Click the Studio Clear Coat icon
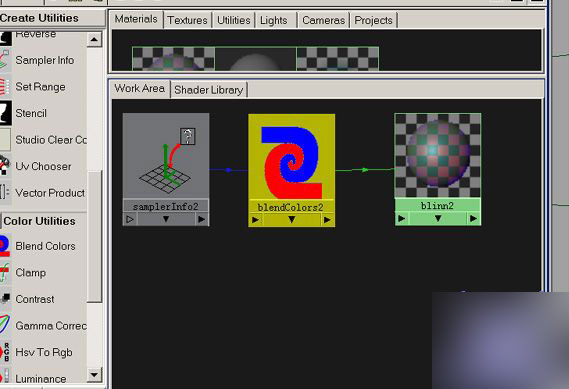Screen dimensions: 569x389 click(x=5, y=140)
